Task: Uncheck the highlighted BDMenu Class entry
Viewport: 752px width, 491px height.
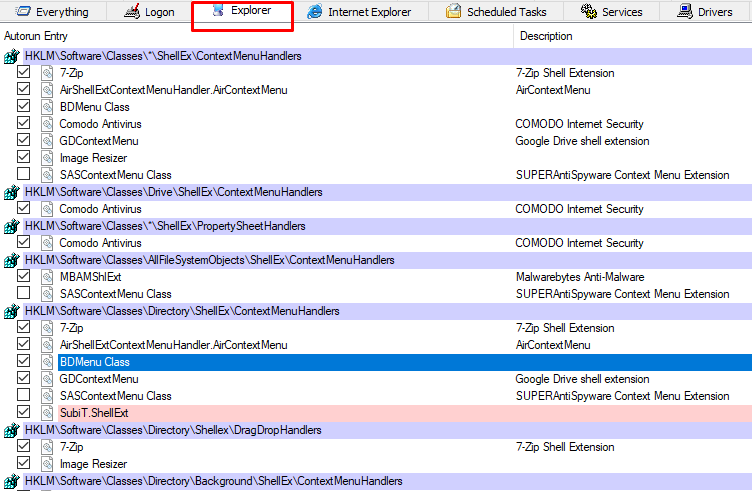Action: tap(23, 361)
